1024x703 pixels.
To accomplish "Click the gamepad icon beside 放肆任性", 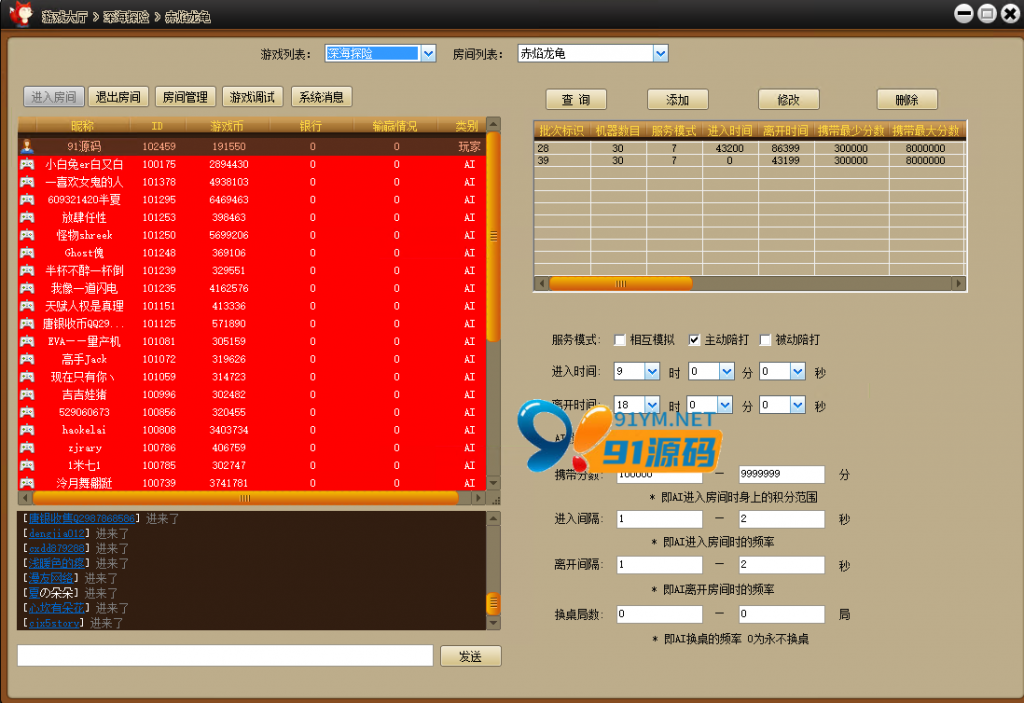I will coord(27,217).
